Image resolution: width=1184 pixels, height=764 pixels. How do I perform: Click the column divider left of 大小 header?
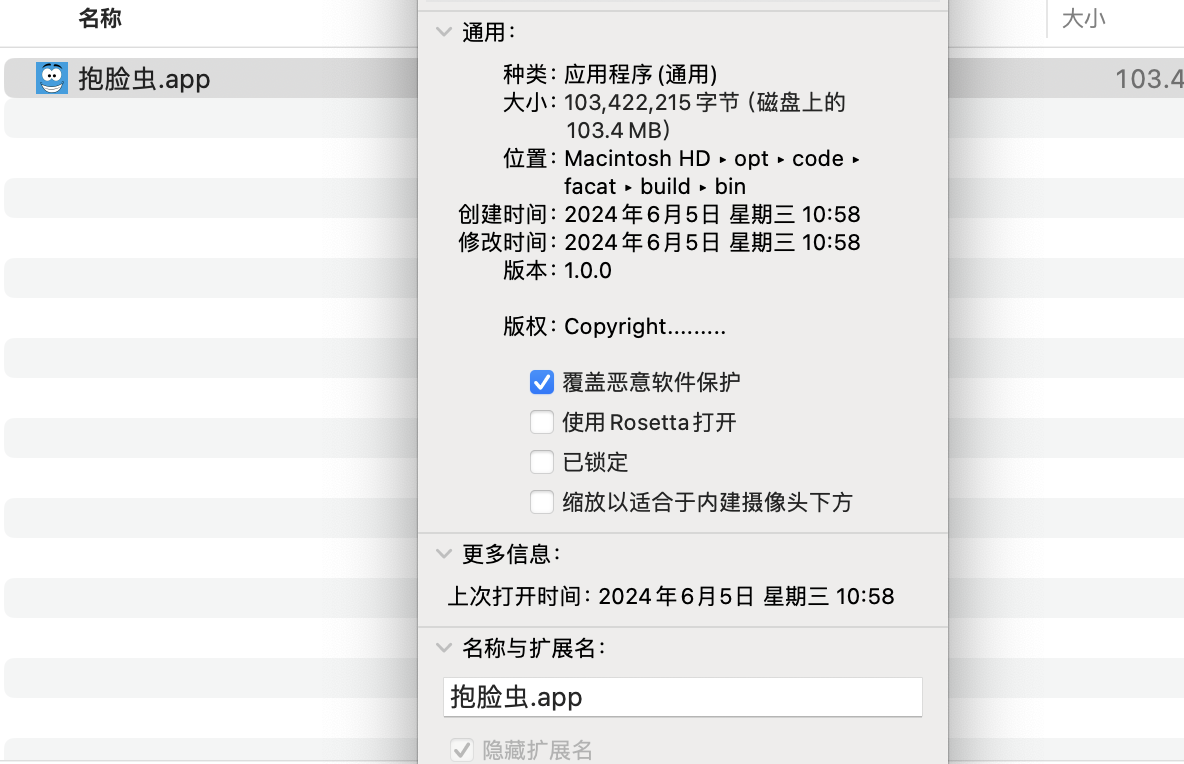[1047, 18]
